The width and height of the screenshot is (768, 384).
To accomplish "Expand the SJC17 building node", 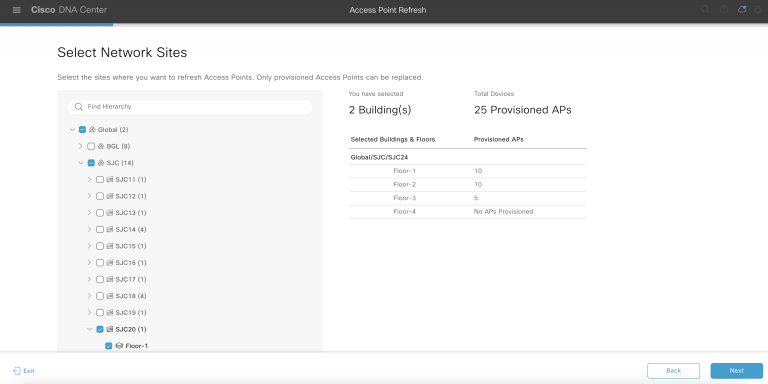I will (89, 279).
